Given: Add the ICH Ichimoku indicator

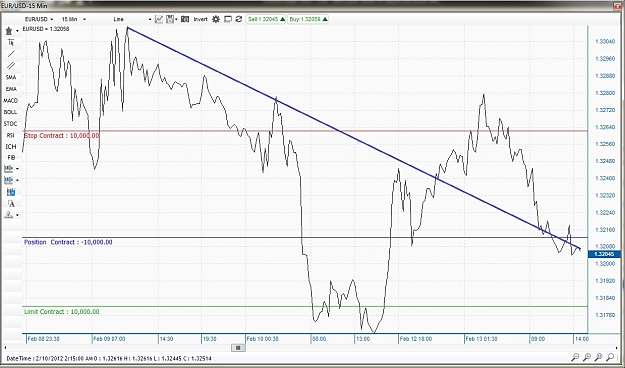Looking at the screenshot, I should click(11, 146).
